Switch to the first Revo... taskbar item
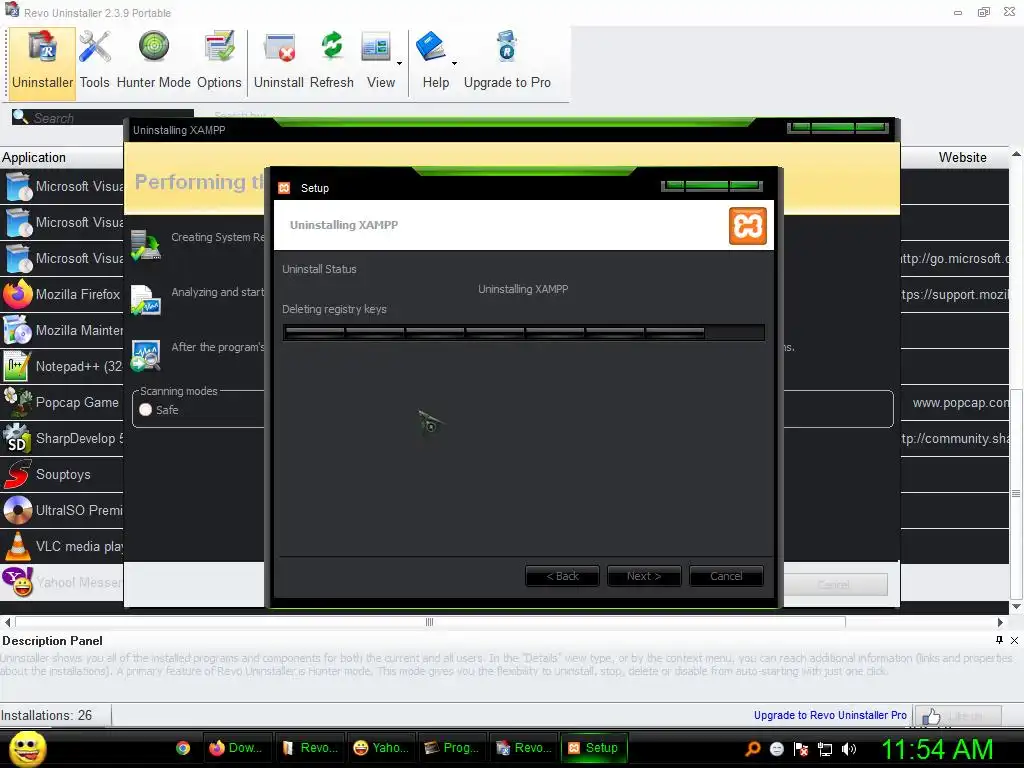Image resolution: width=1024 pixels, height=768 pixels. (310, 748)
